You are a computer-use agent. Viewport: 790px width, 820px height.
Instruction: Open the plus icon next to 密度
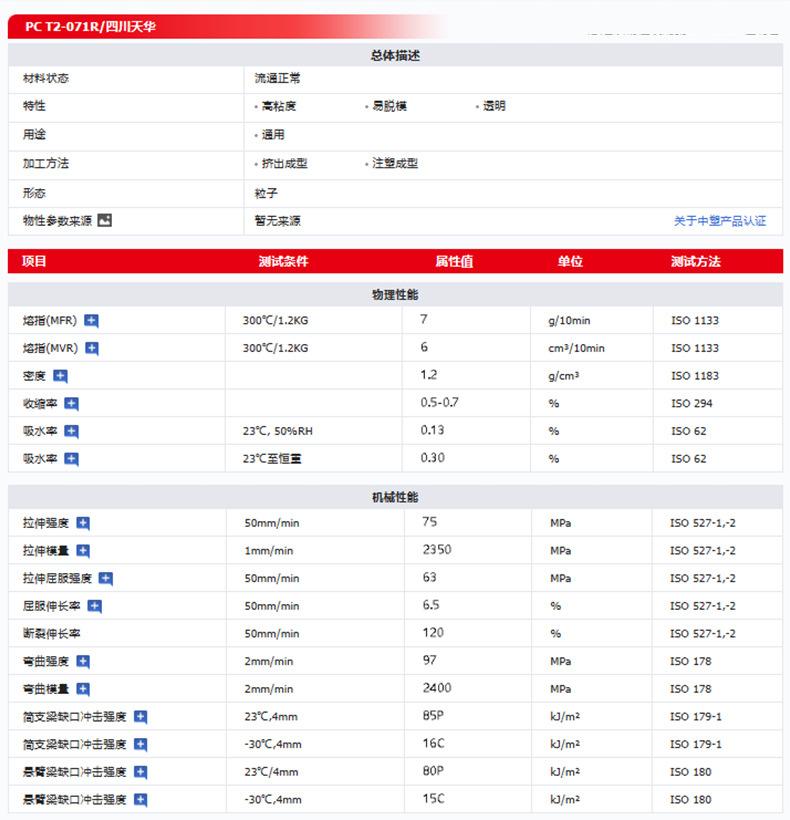tap(60, 377)
